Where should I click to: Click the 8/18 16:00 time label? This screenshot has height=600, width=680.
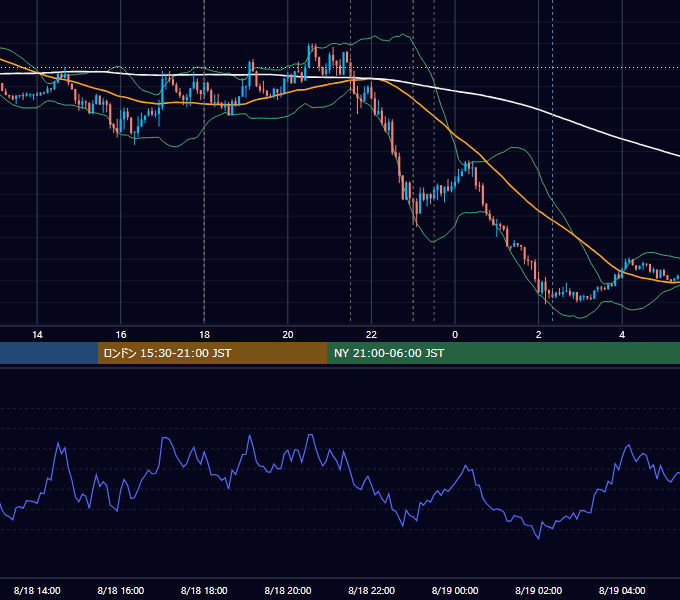pyautogui.click(x=121, y=590)
